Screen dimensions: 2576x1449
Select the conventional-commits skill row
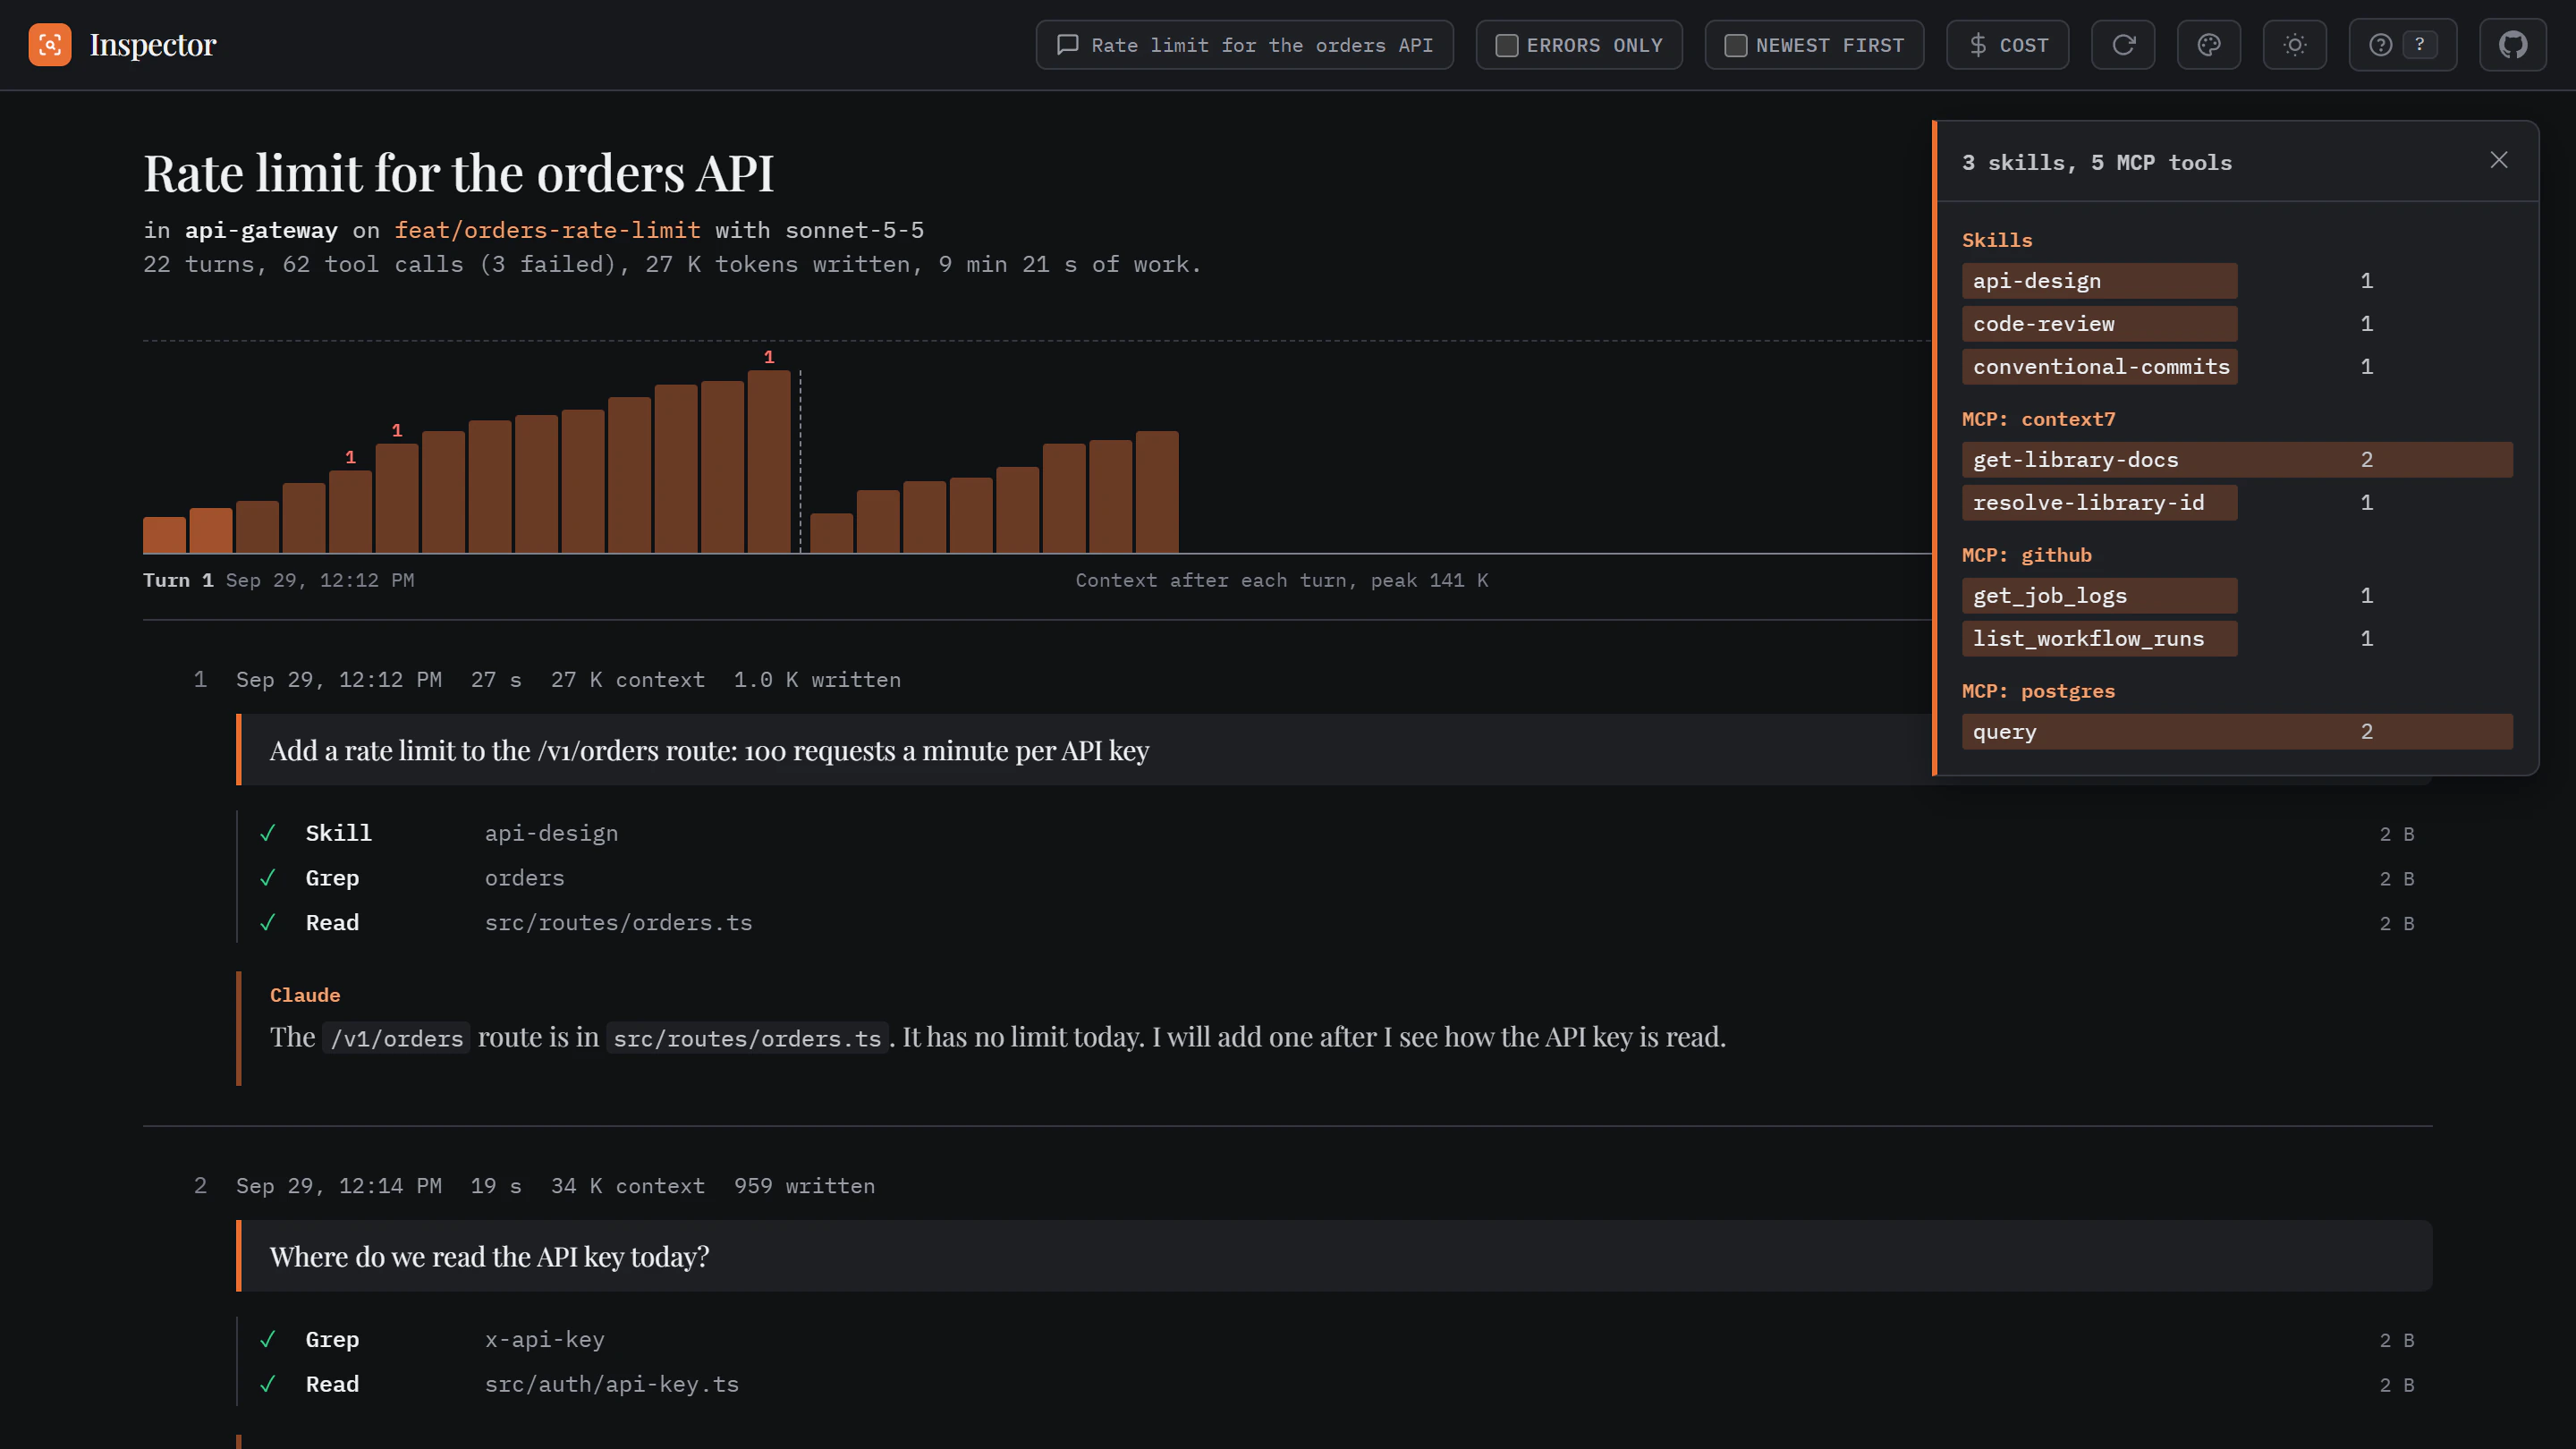2237,367
